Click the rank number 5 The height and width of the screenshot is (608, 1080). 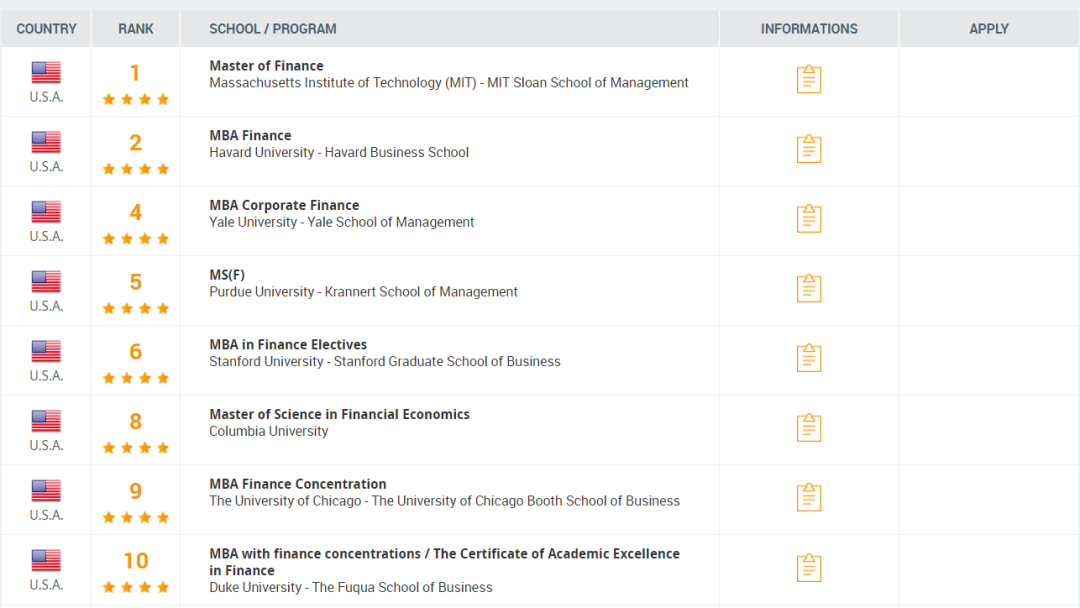tap(136, 282)
